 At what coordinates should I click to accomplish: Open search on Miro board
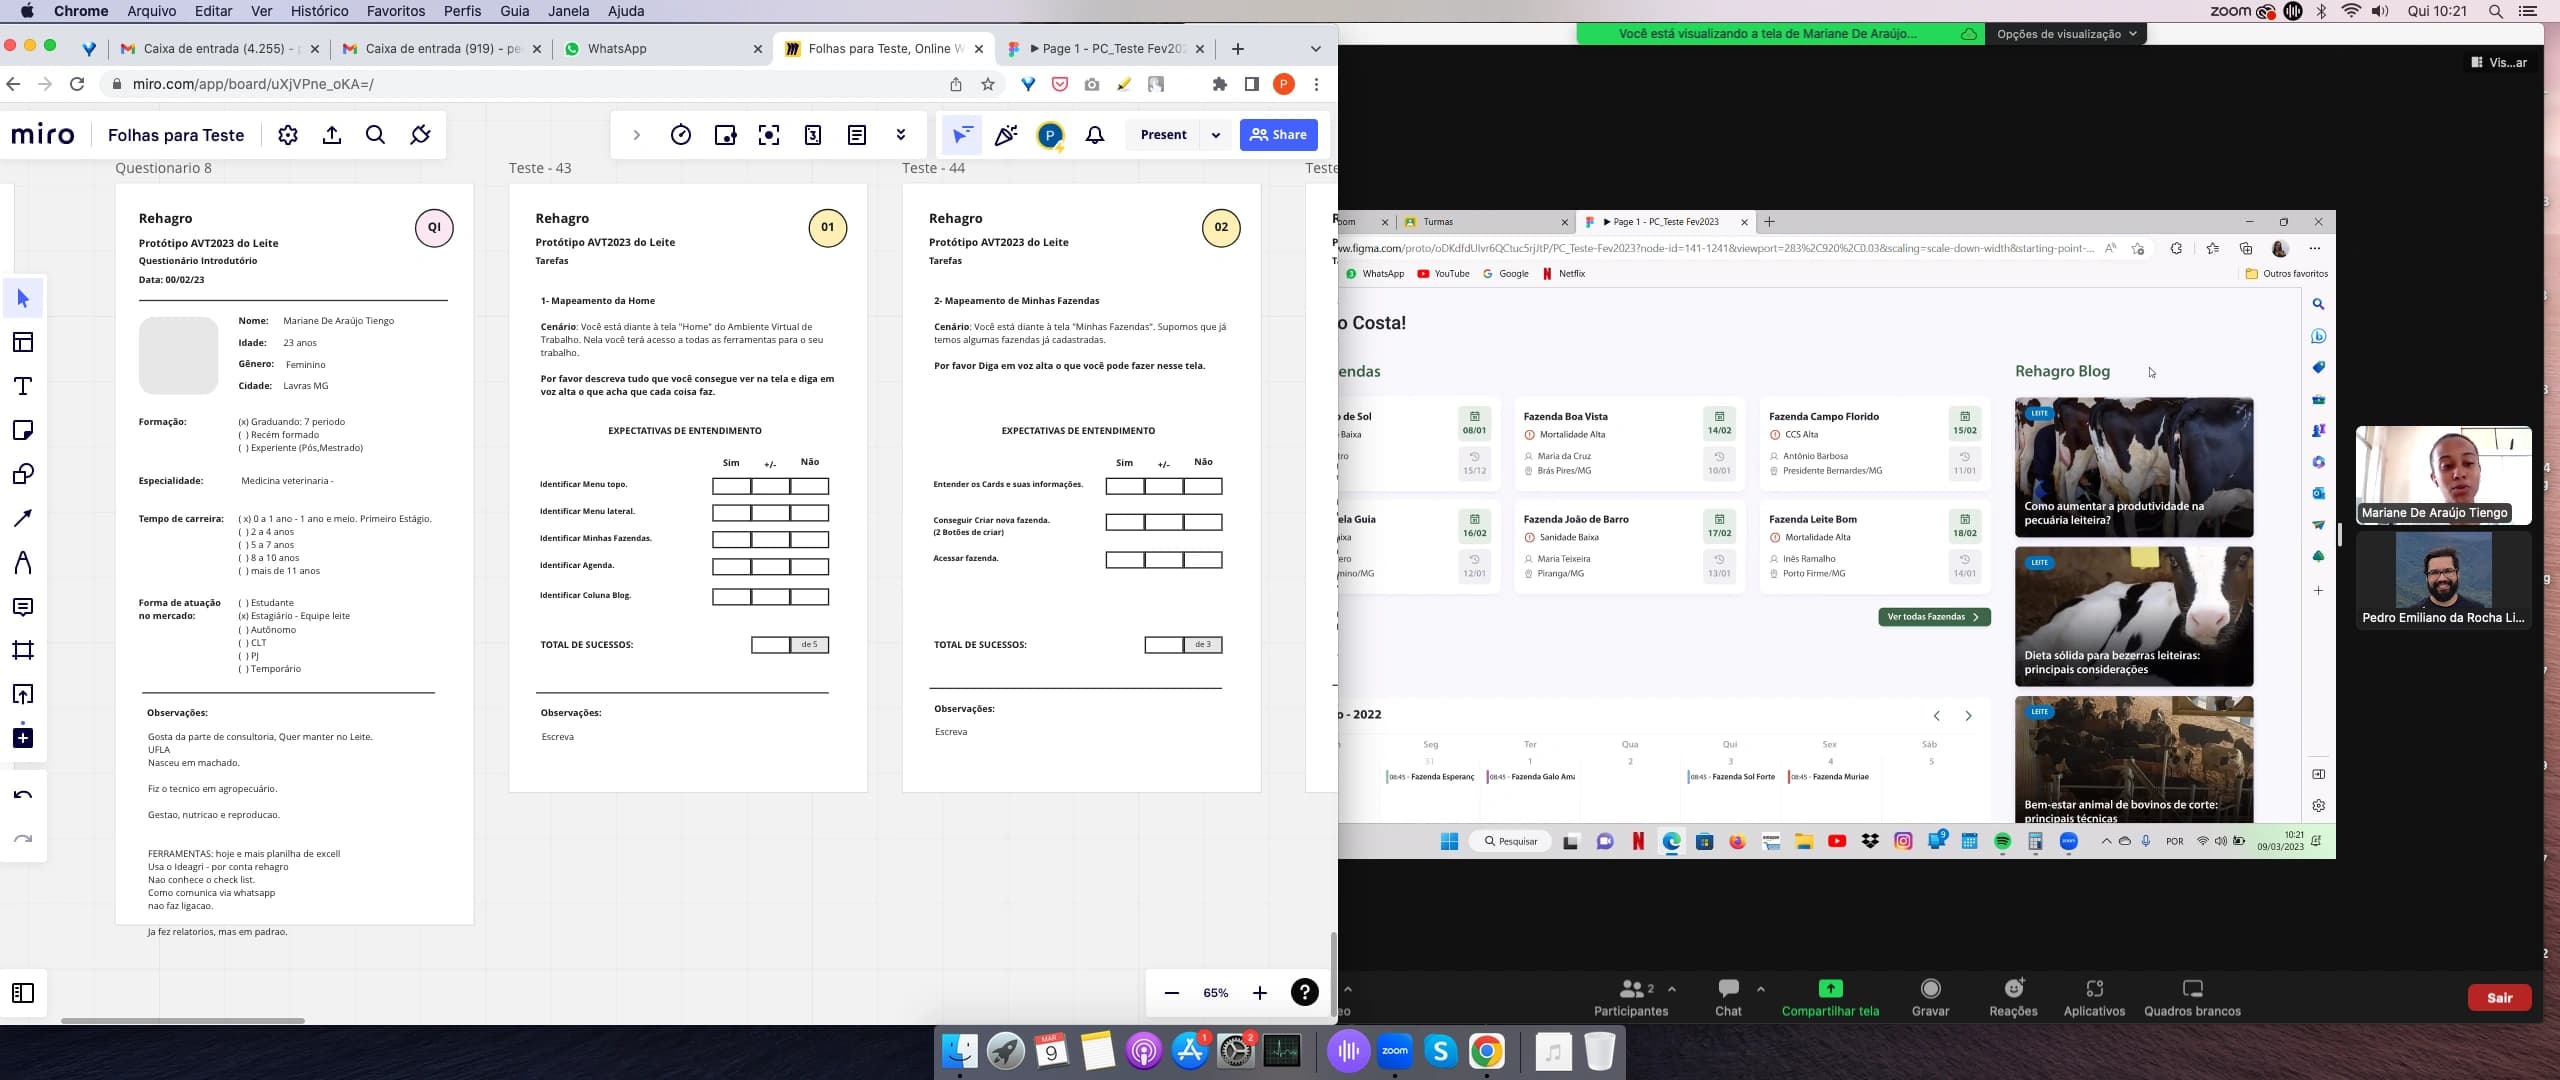[x=376, y=135]
